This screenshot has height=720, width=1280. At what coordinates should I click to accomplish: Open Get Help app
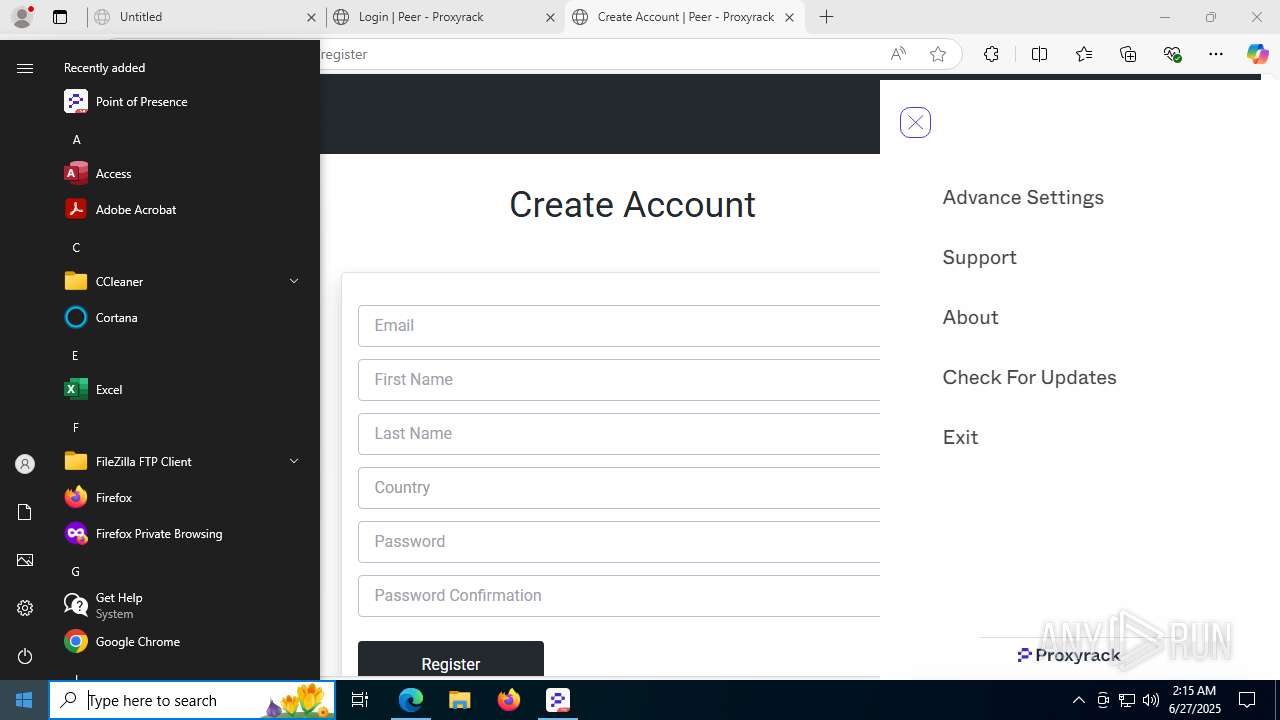point(185,605)
